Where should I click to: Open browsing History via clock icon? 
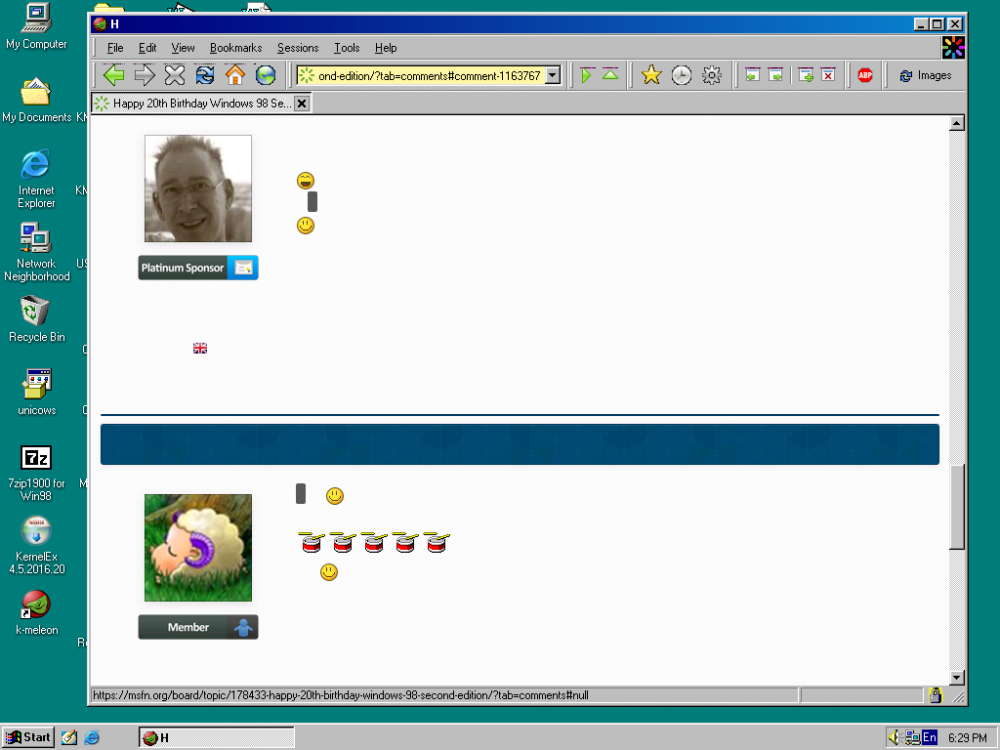[x=681, y=74]
